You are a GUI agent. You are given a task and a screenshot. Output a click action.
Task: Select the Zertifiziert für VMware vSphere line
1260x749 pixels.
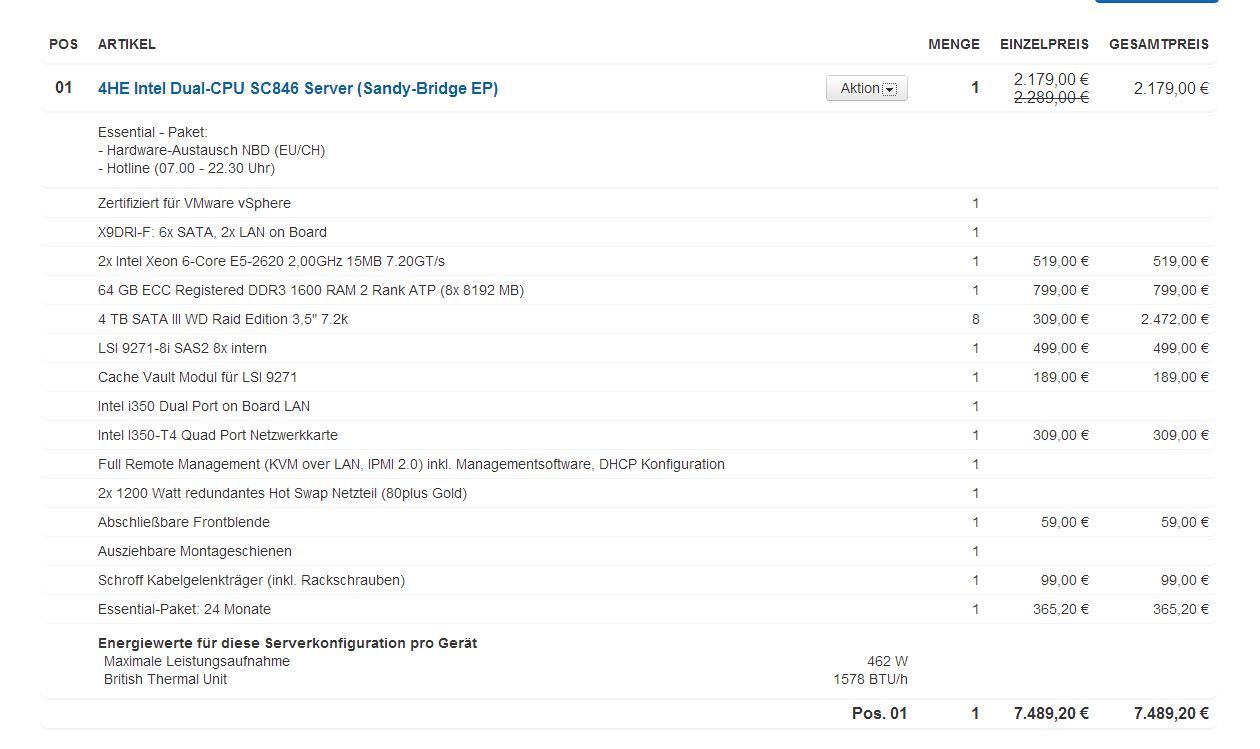pos(194,203)
